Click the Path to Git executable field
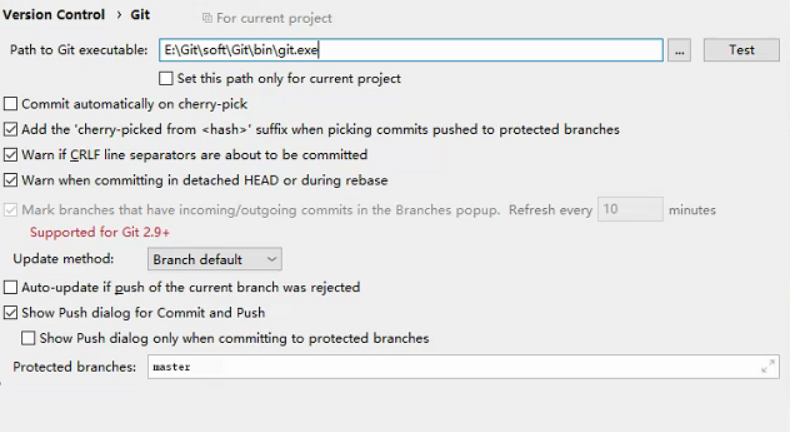790x432 pixels. pyautogui.click(x=411, y=50)
